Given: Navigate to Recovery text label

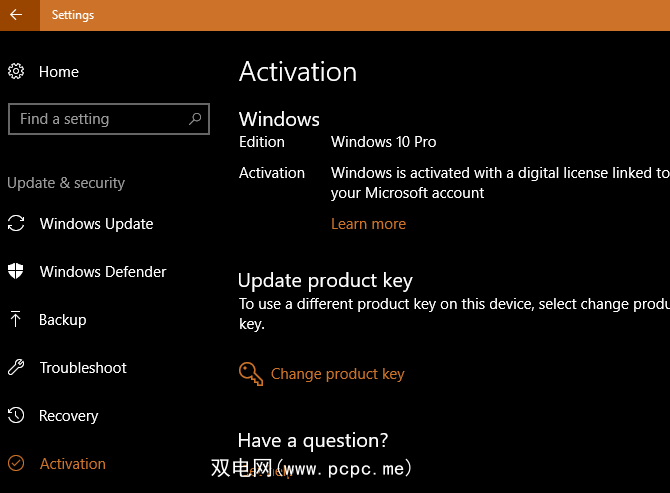Looking at the screenshot, I should 69,416.
